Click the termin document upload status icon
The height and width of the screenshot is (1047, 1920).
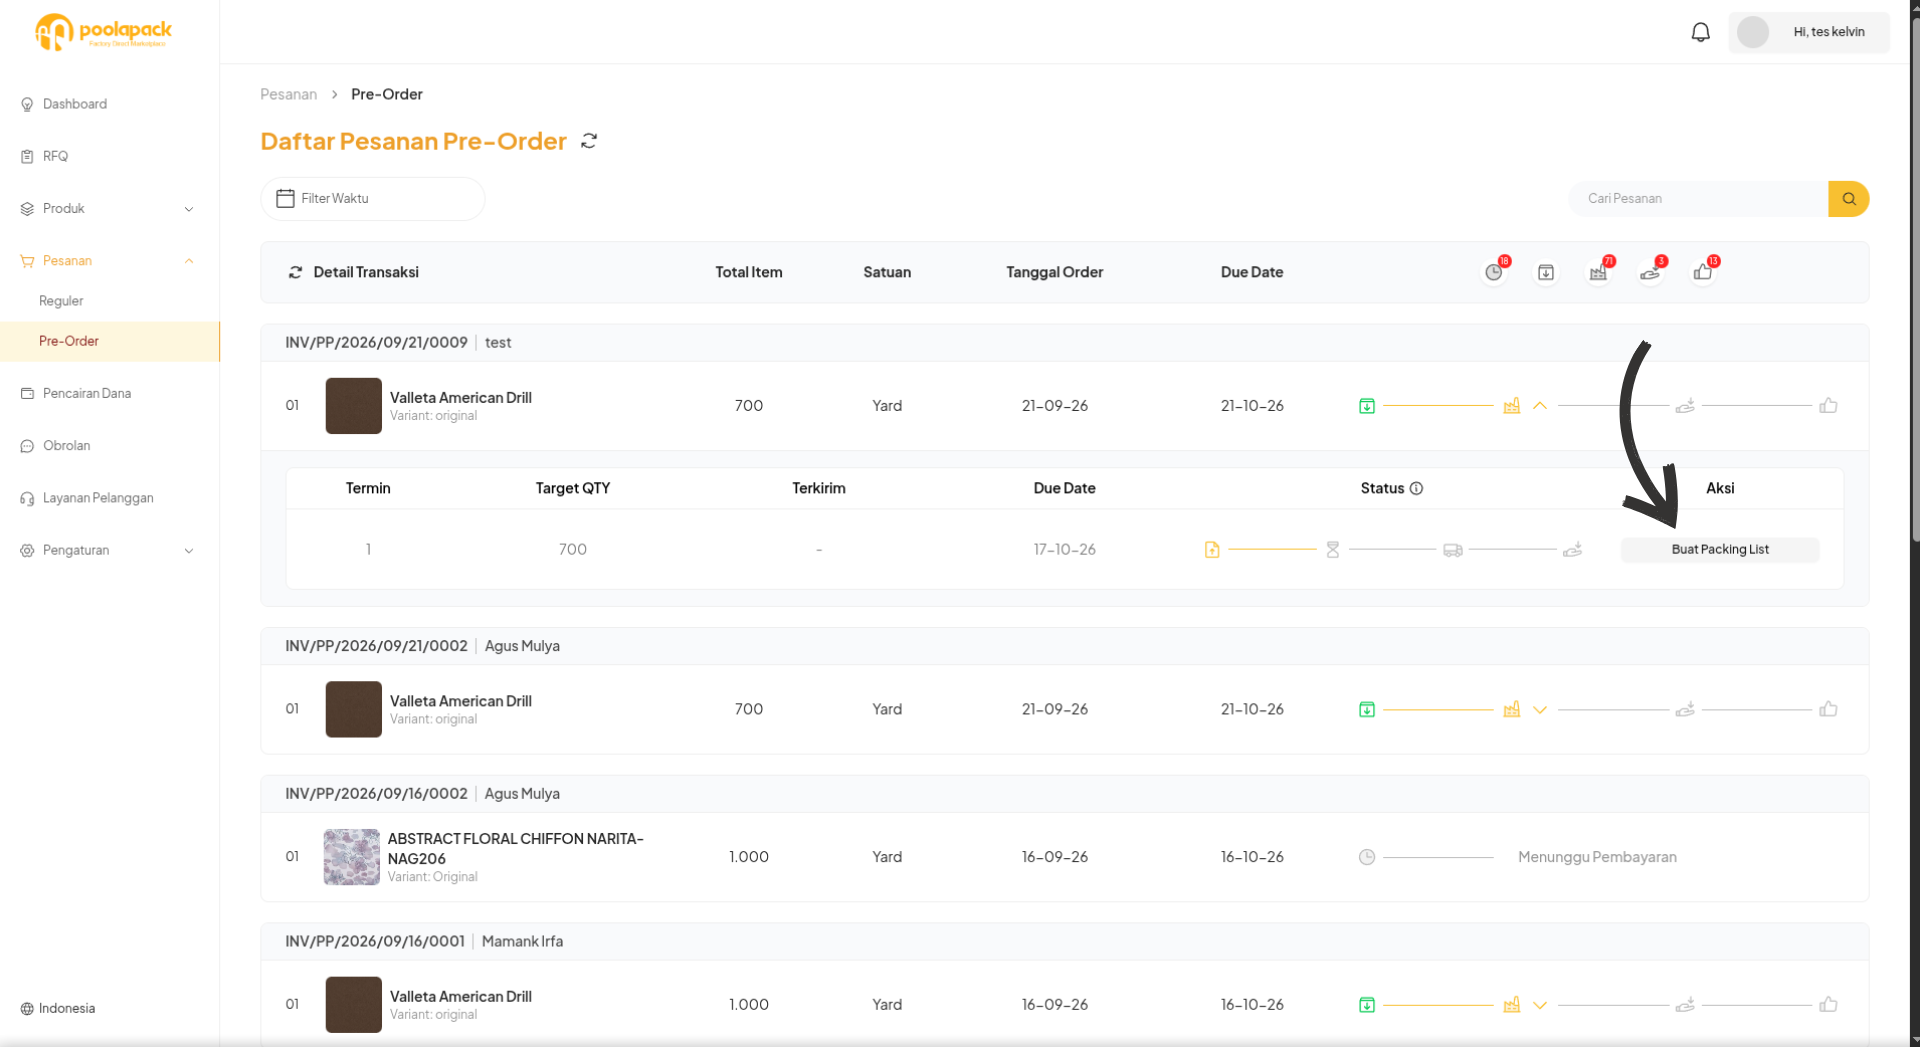1212,549
